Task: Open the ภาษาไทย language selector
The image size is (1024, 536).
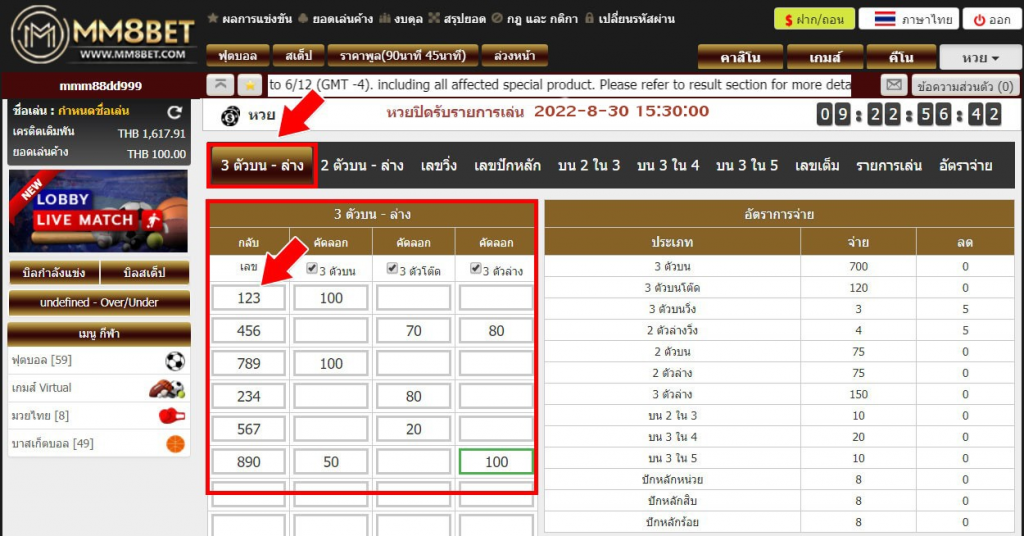Action: 910,19
